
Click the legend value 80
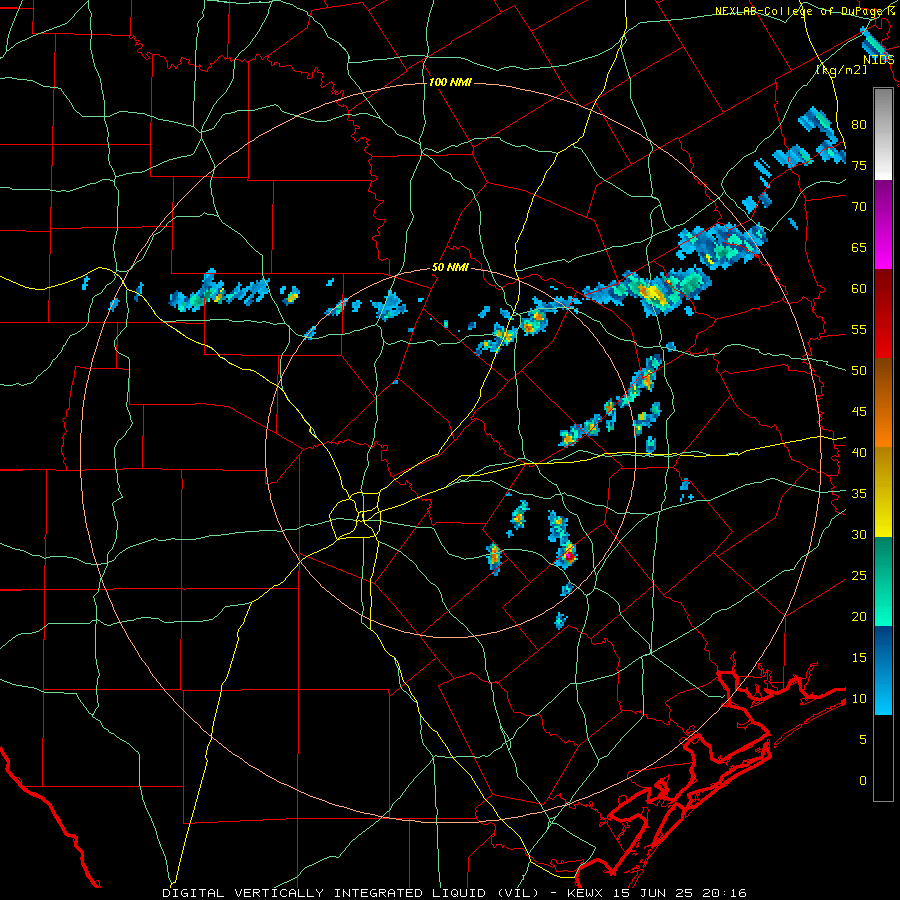[859, 125]
